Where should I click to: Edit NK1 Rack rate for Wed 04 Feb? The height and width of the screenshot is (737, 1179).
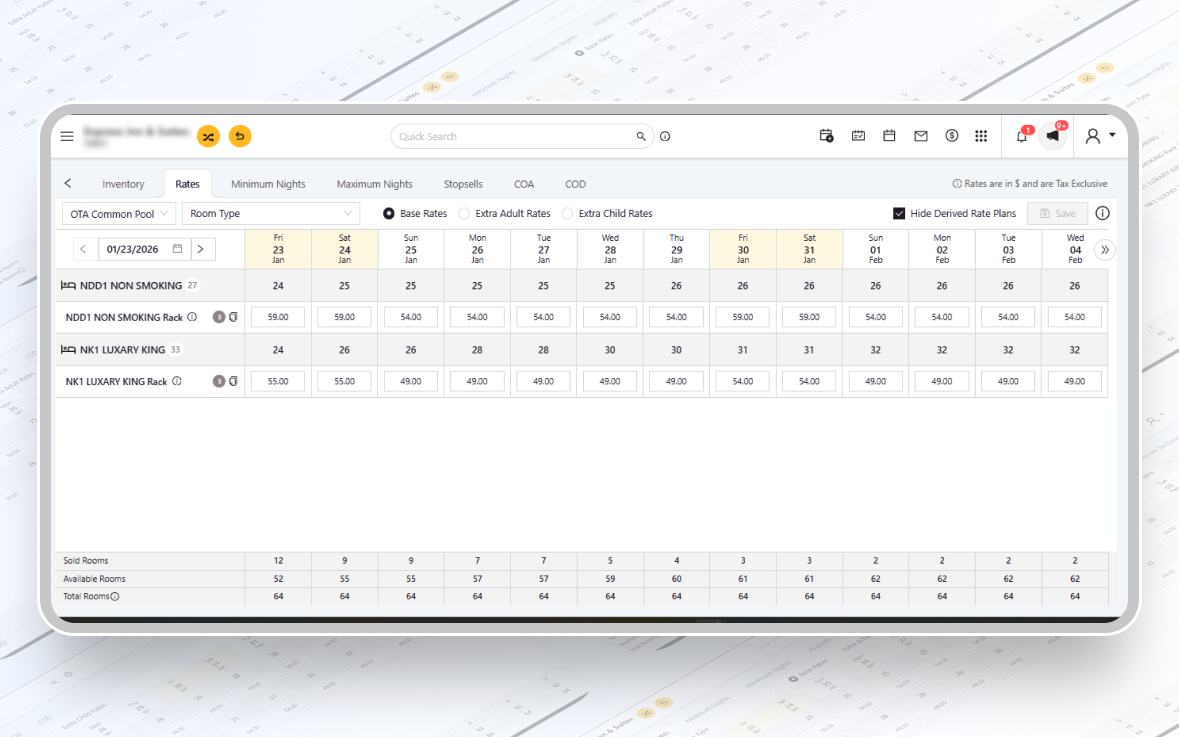pyautogui.click(x=1074, y=381)
